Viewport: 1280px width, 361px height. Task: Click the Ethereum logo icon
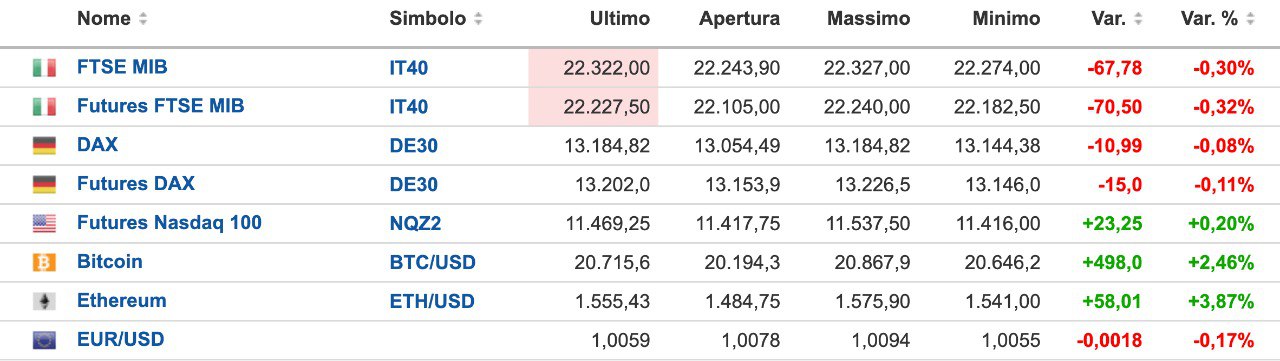pos(44,301)
